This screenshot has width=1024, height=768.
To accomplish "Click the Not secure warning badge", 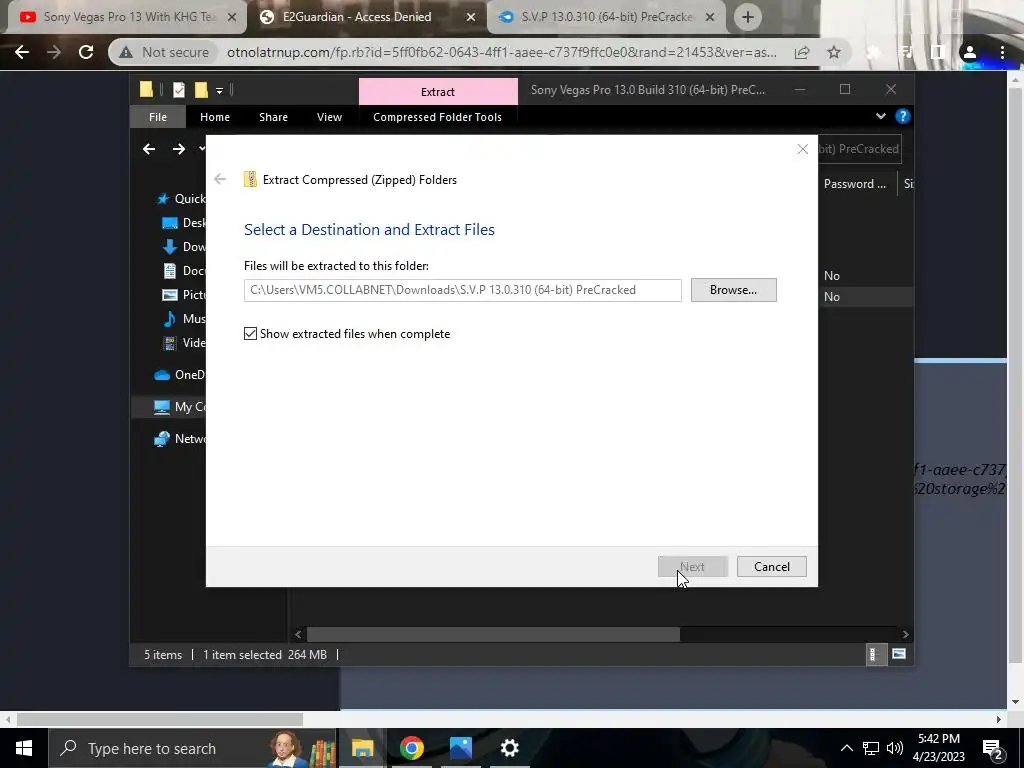I will coord(165,52).
